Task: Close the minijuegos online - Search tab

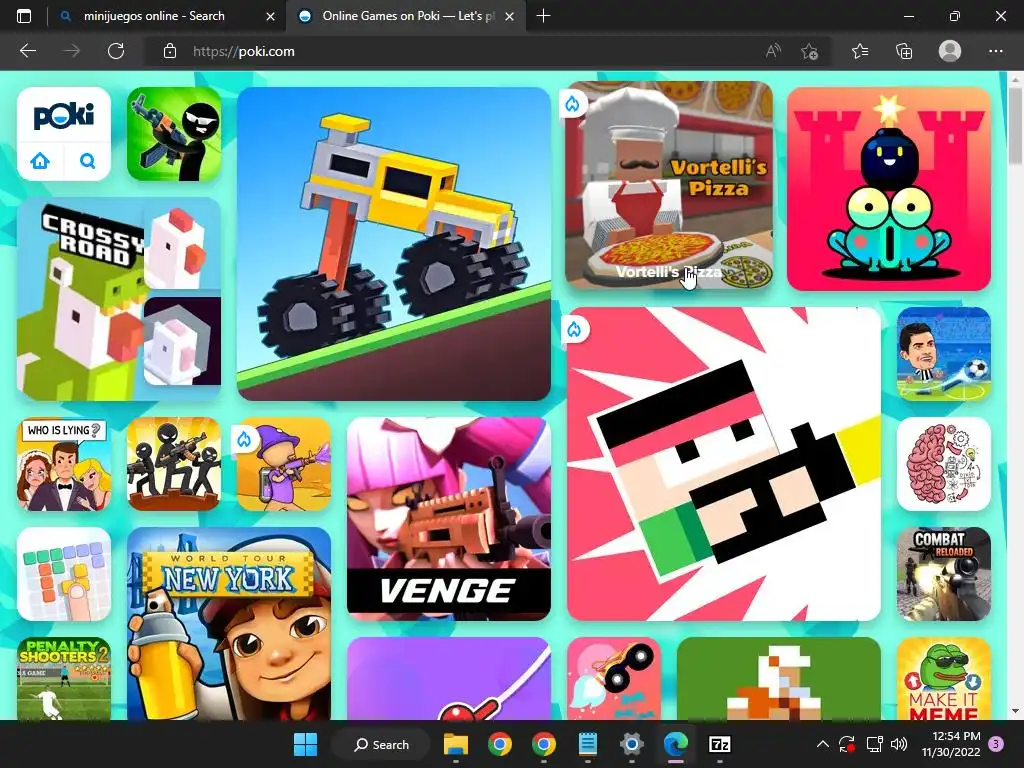Action: [270, 16]
